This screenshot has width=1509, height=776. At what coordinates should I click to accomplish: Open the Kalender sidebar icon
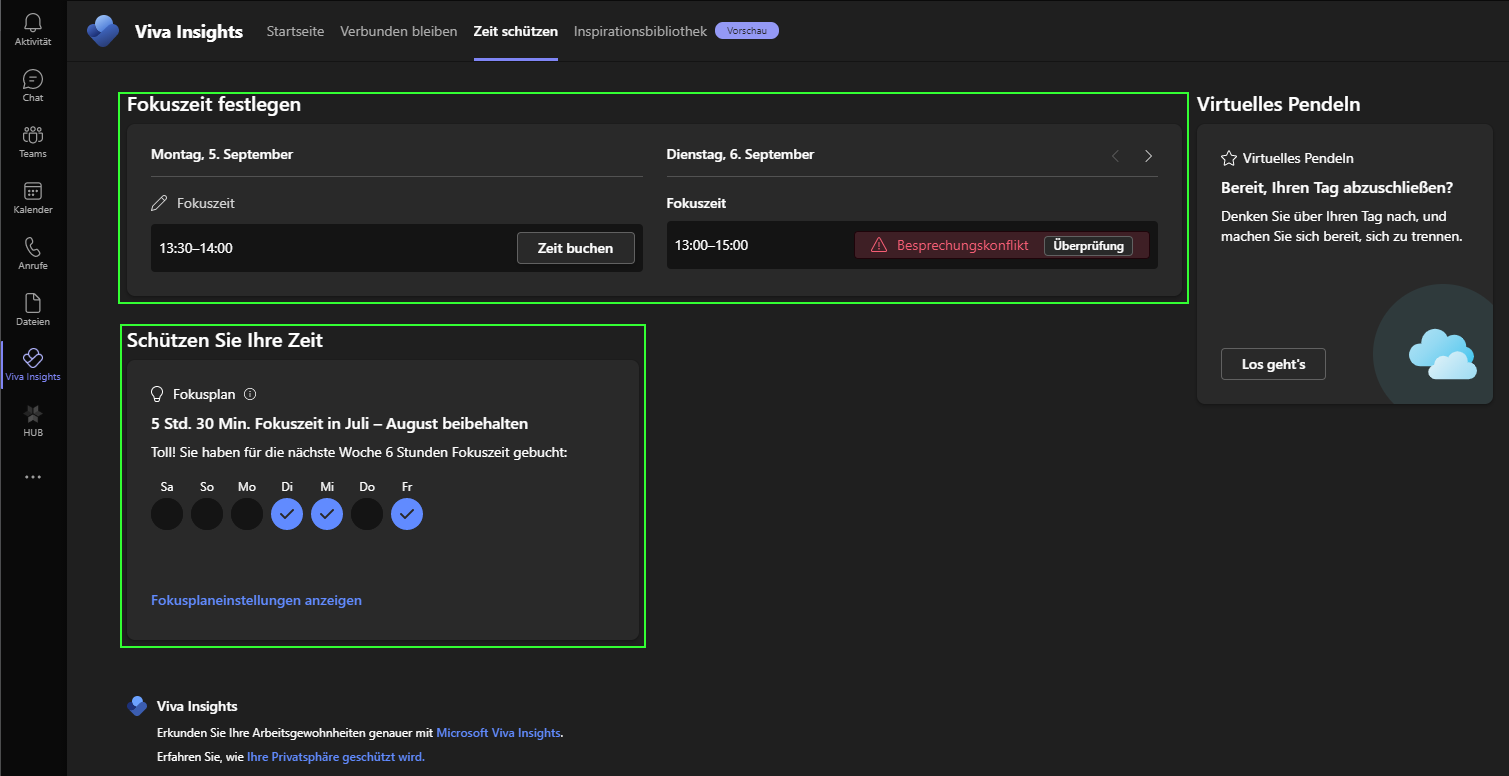point(33,192)
